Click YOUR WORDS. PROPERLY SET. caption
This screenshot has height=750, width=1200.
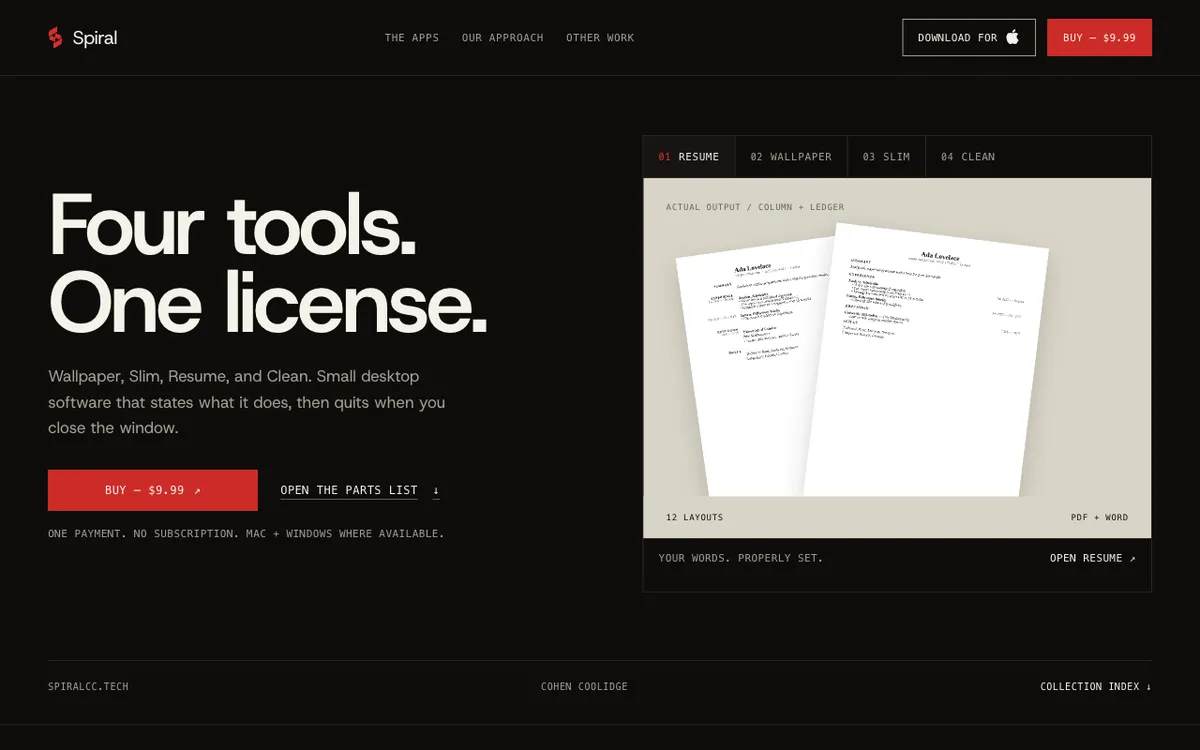(741, 558)
